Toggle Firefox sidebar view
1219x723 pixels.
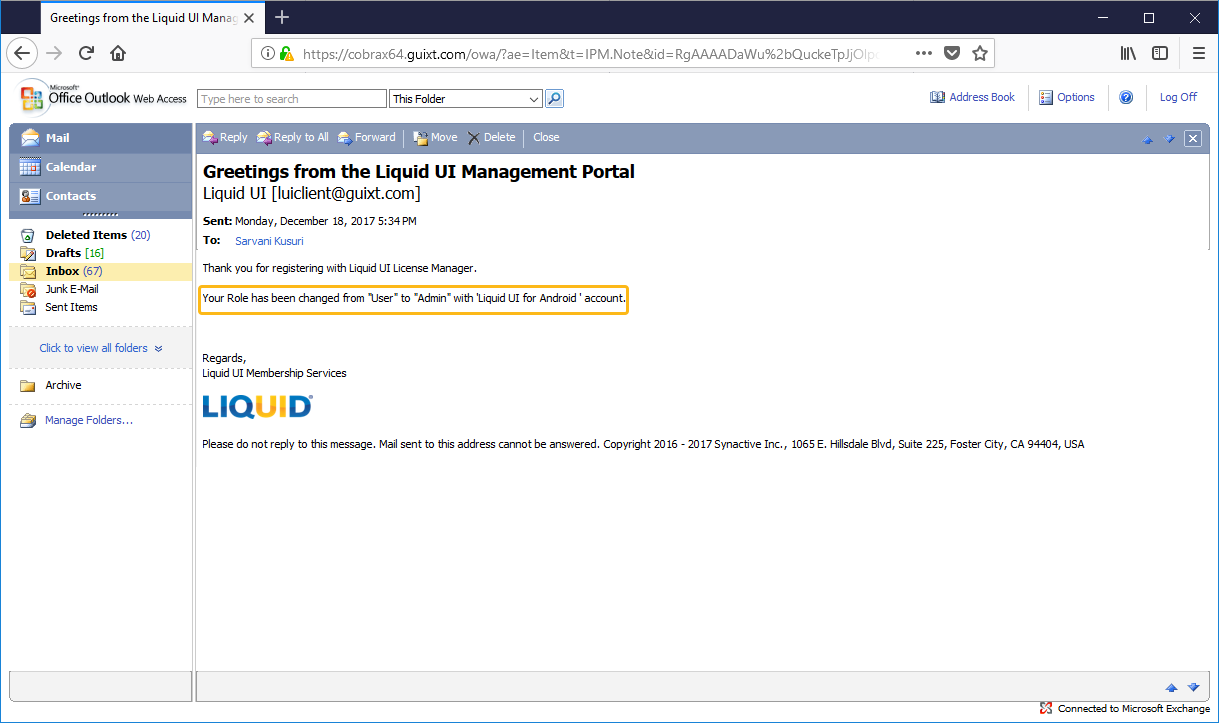[1160, 53]
